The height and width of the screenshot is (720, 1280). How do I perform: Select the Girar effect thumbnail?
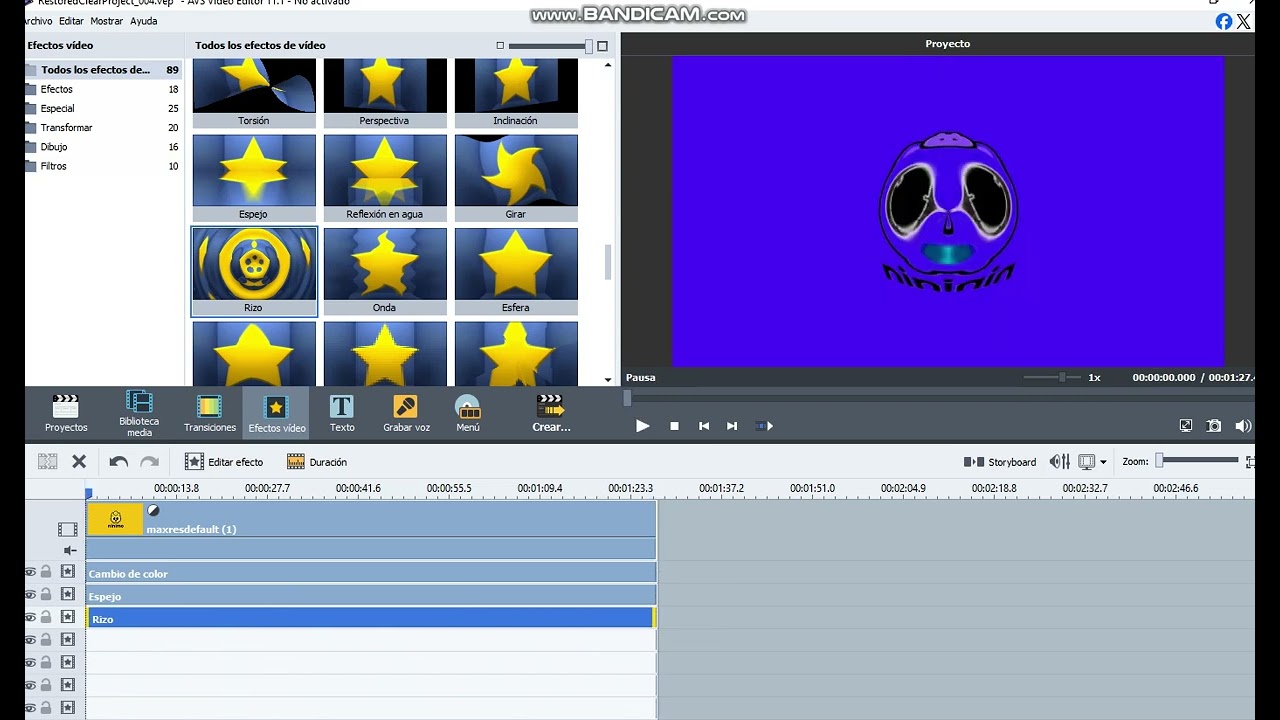pyautogui.click(x=516, y=178)
